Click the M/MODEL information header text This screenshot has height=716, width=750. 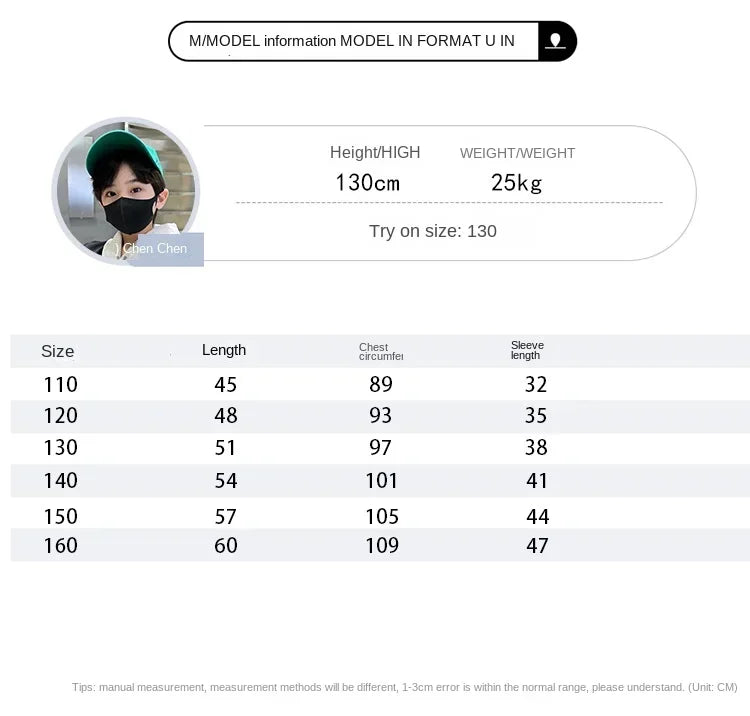click(352, 41)
